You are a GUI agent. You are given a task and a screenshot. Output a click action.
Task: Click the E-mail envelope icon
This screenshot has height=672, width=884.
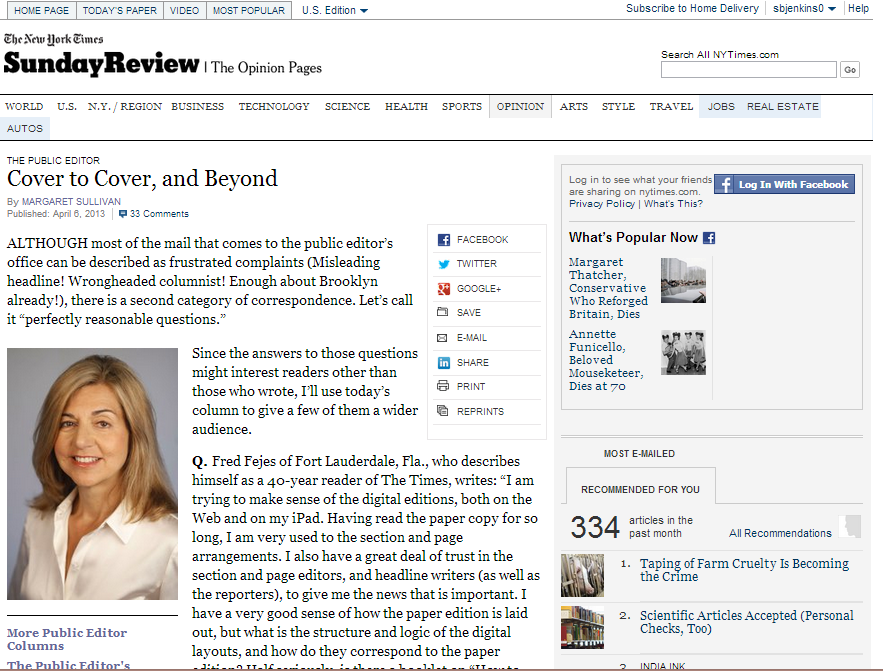click(443, 338)
